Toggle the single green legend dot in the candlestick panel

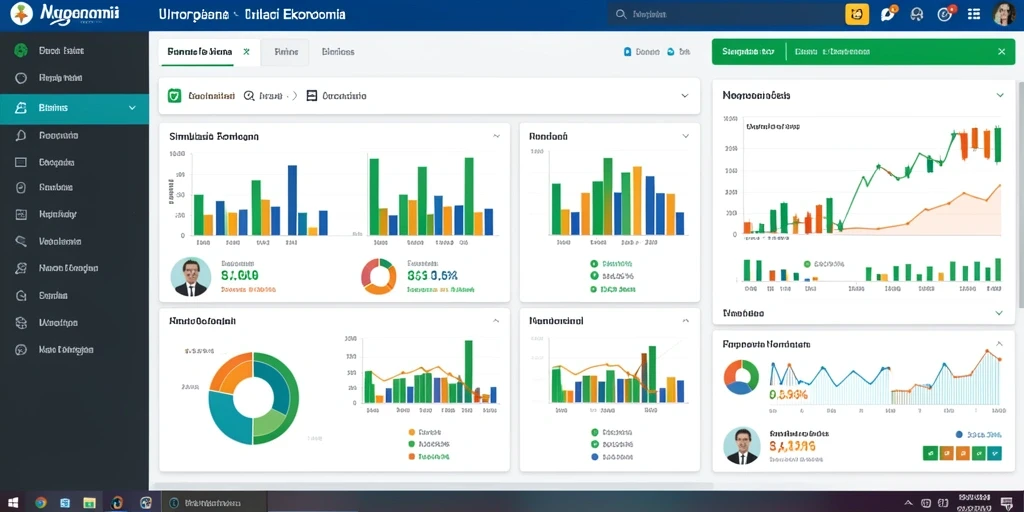tap(807, 264)
